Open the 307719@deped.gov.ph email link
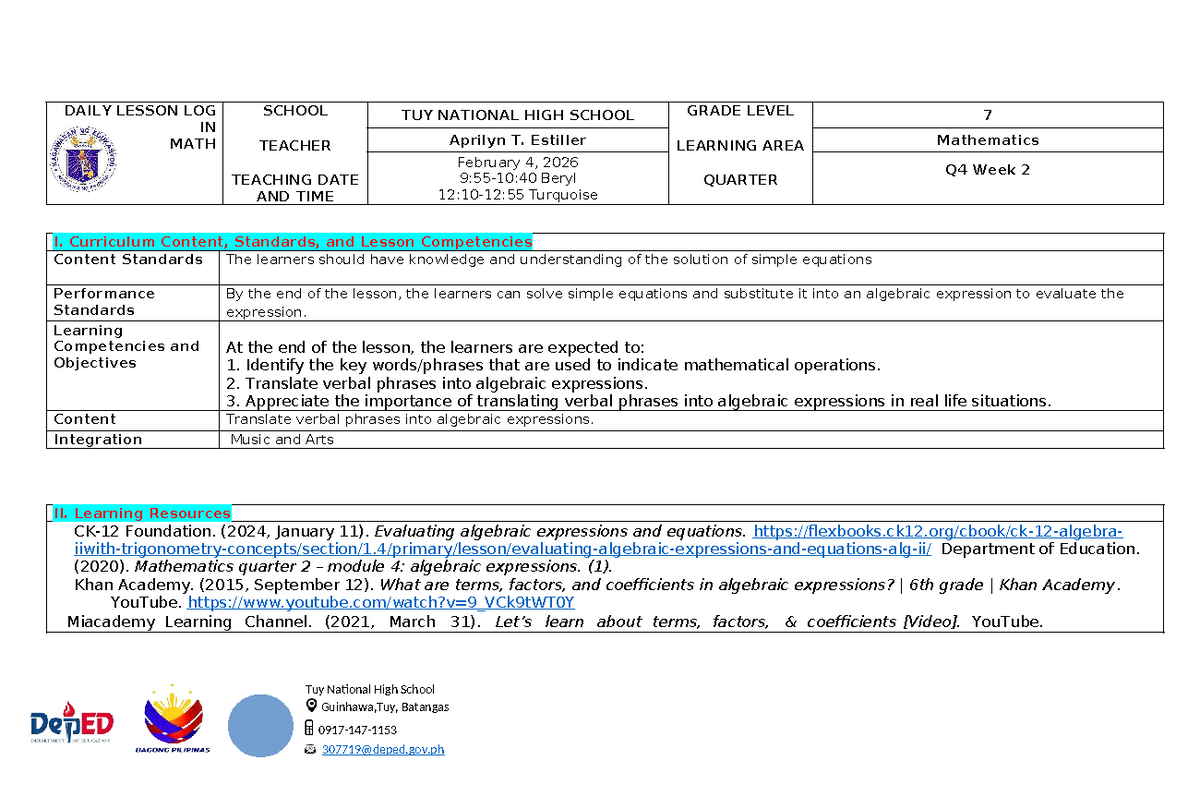The image size is (1200, 785). (383, 750)
